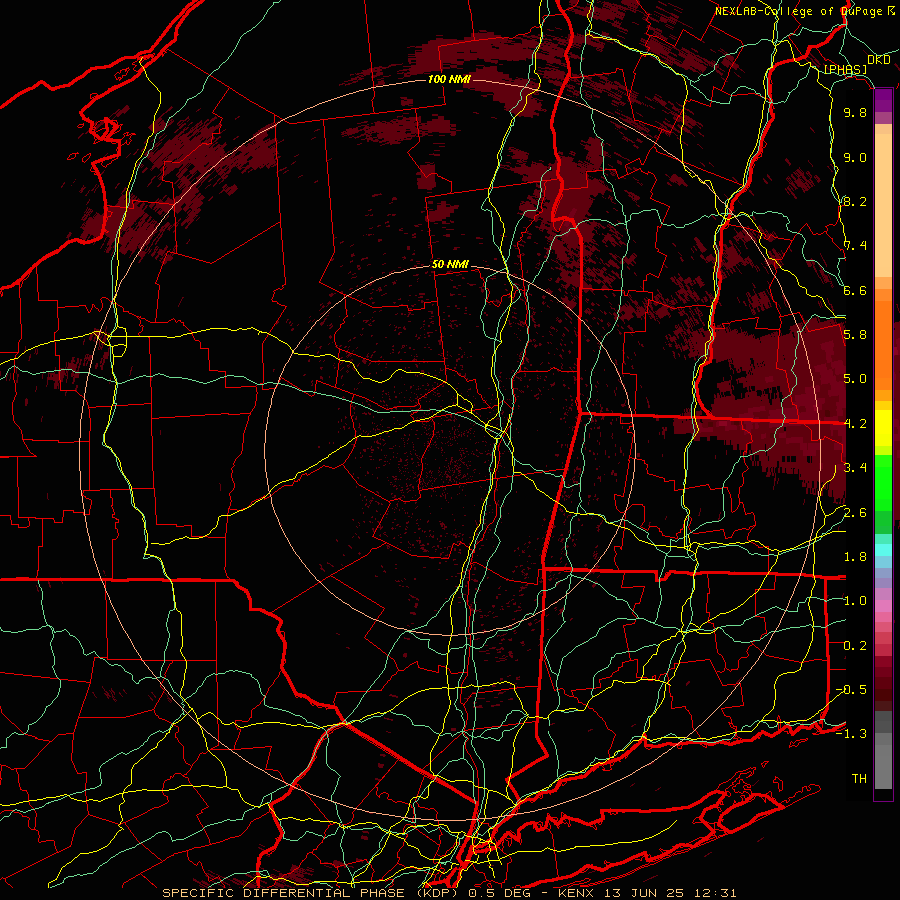This screenshot has height=900, width=900.
Task: Click the 7.4 color scale value
Action: coord(855,246)
